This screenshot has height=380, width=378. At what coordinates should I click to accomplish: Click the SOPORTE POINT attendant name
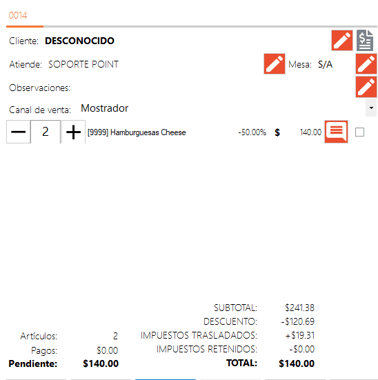(83, 64)
